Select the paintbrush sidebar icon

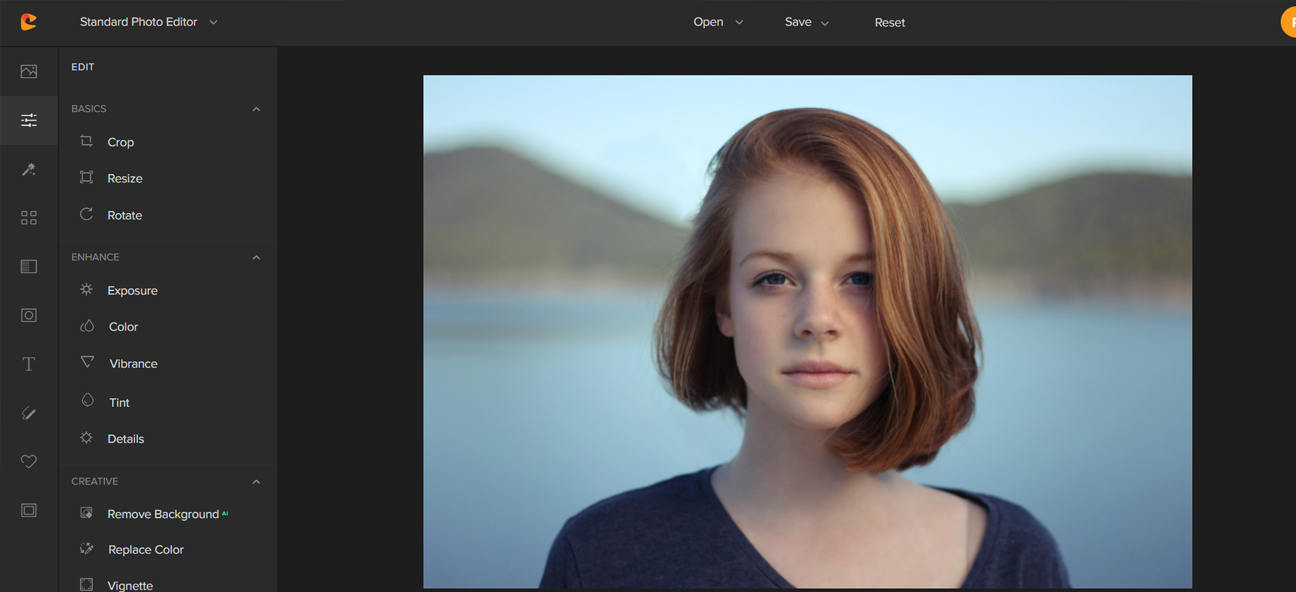click(29, 413)
